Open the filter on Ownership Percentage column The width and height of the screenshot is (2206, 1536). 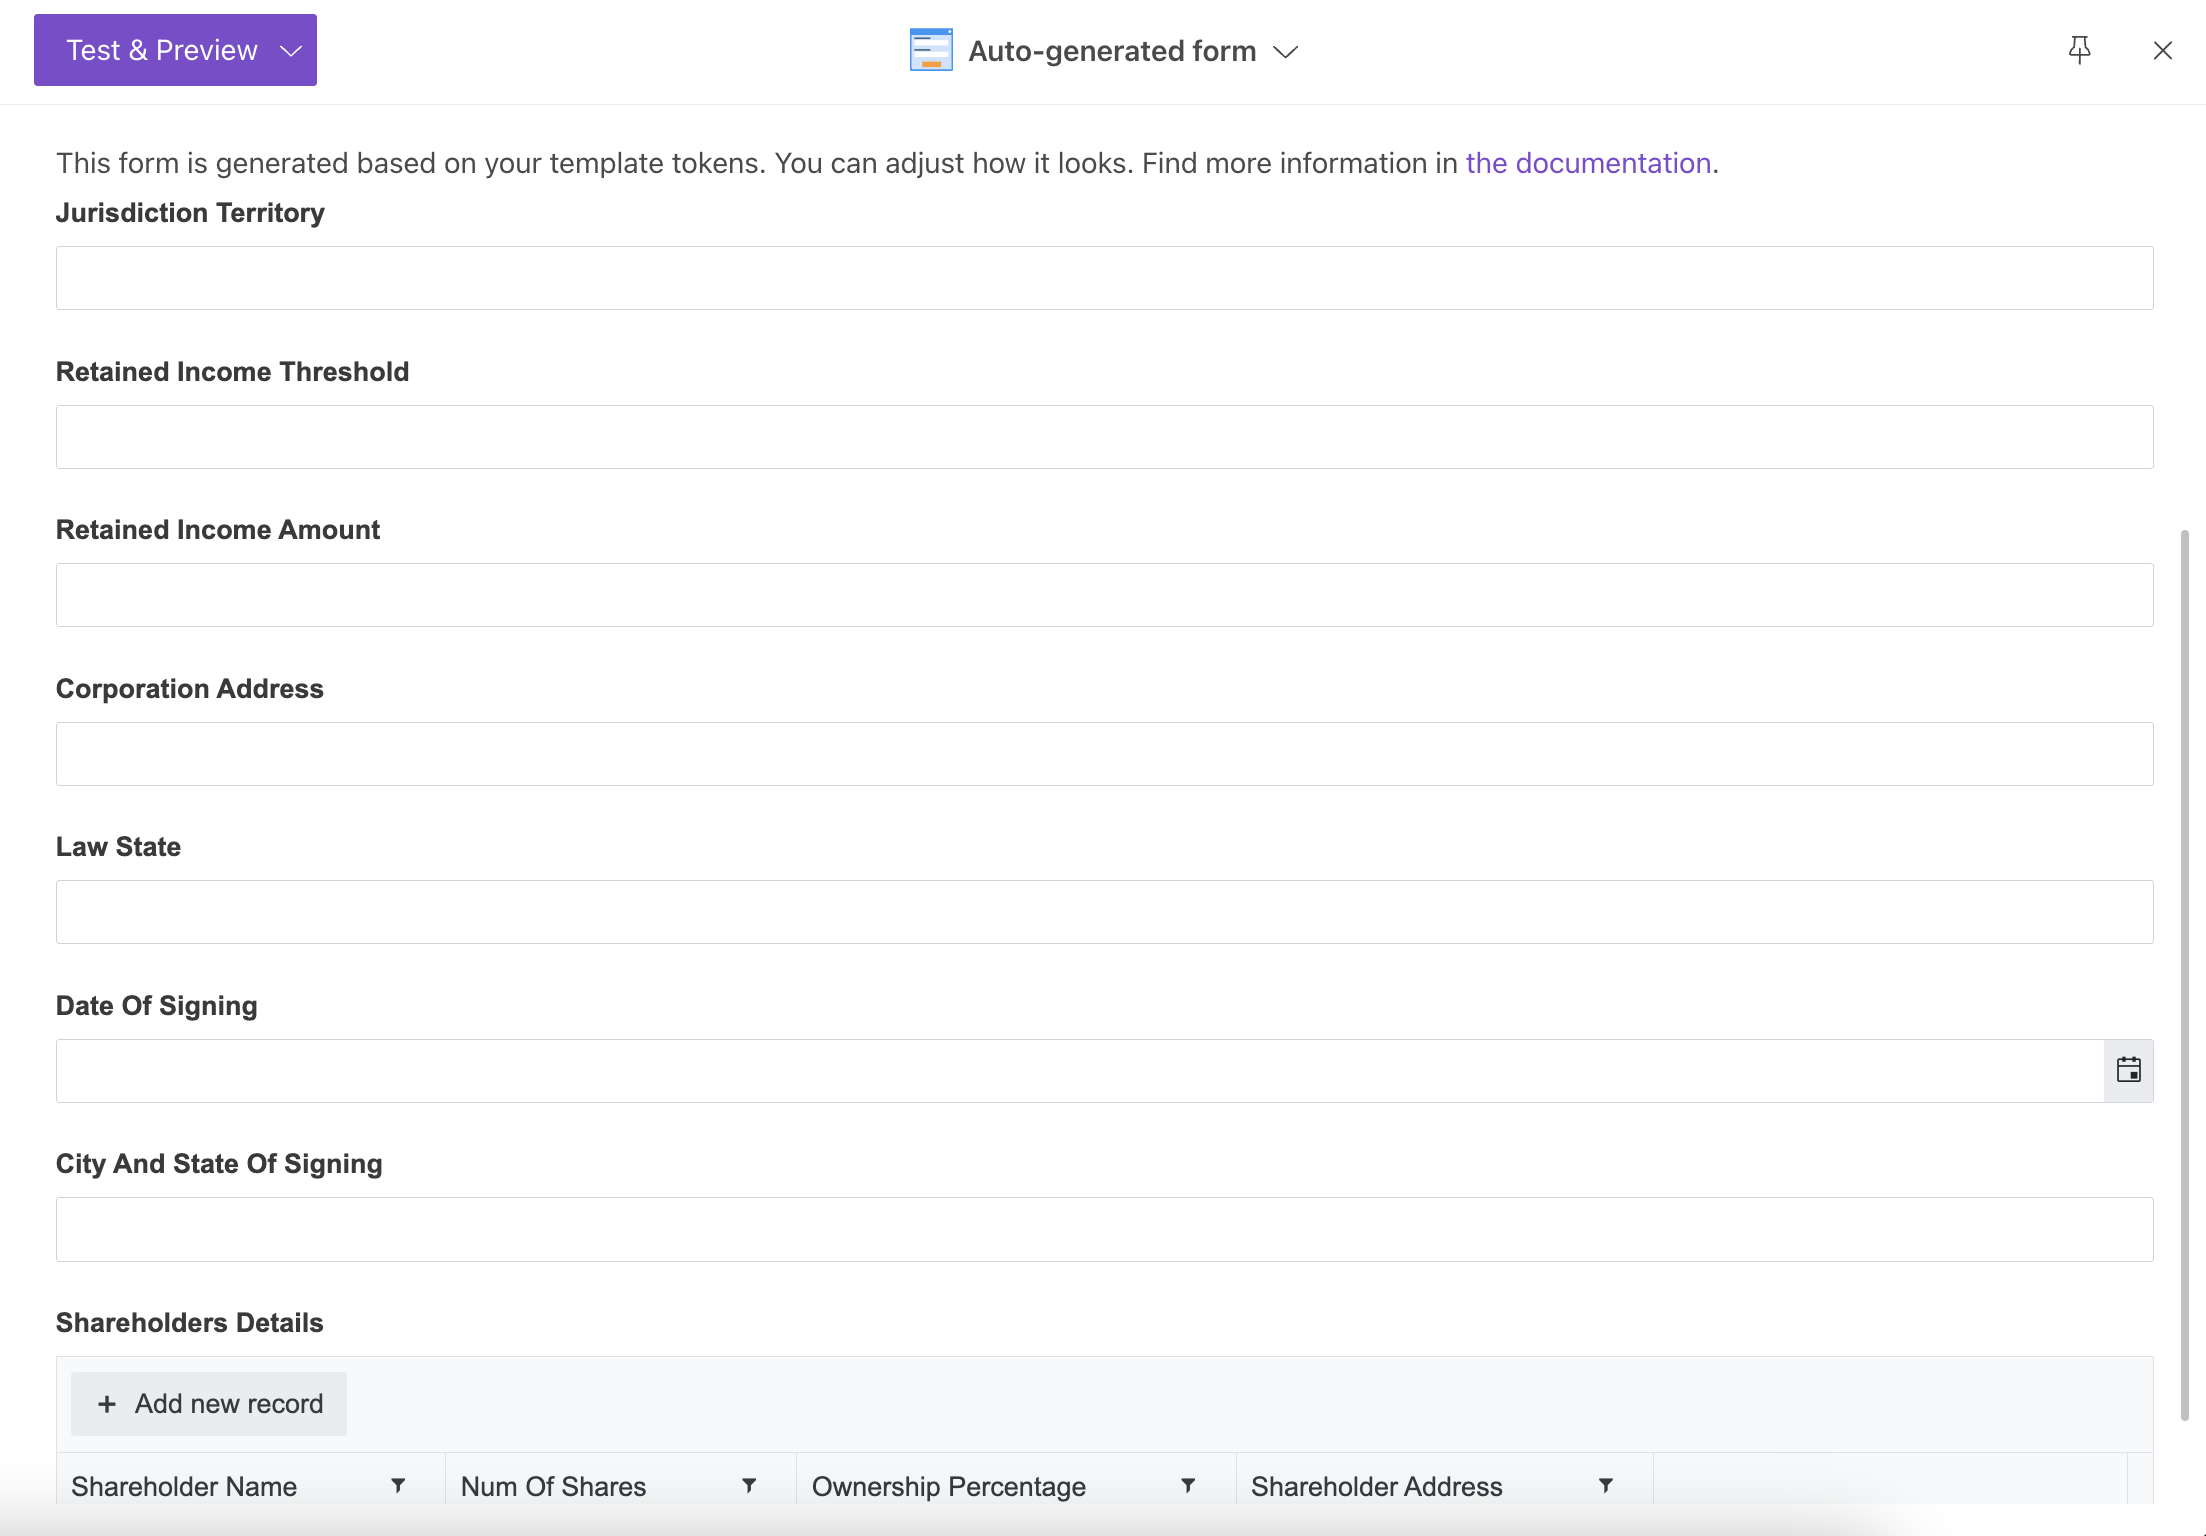pos(1188,1486)
